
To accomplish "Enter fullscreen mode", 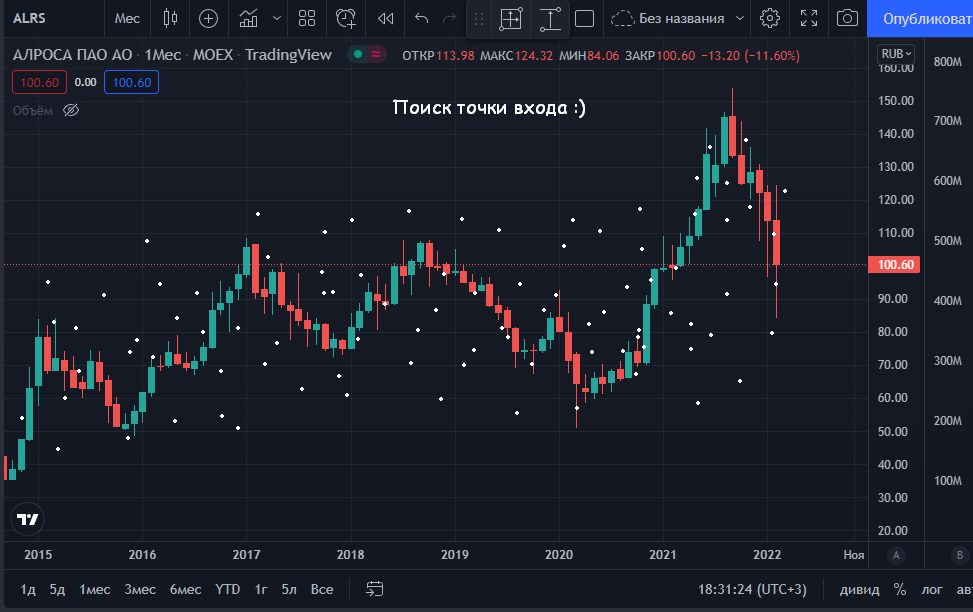I will [809, 18].
